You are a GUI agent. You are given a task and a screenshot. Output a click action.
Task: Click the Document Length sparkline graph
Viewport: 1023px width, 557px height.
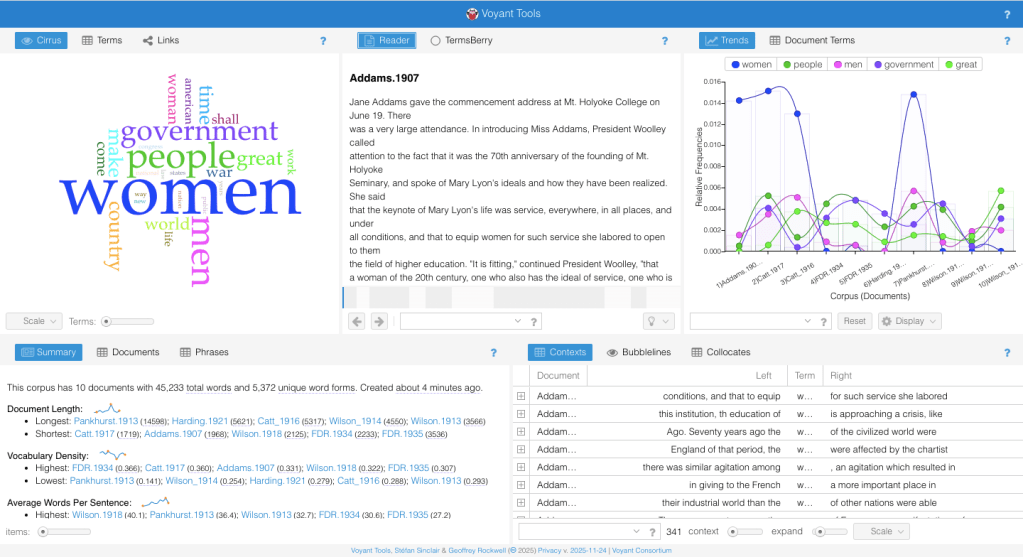click(x=109, y=408)
